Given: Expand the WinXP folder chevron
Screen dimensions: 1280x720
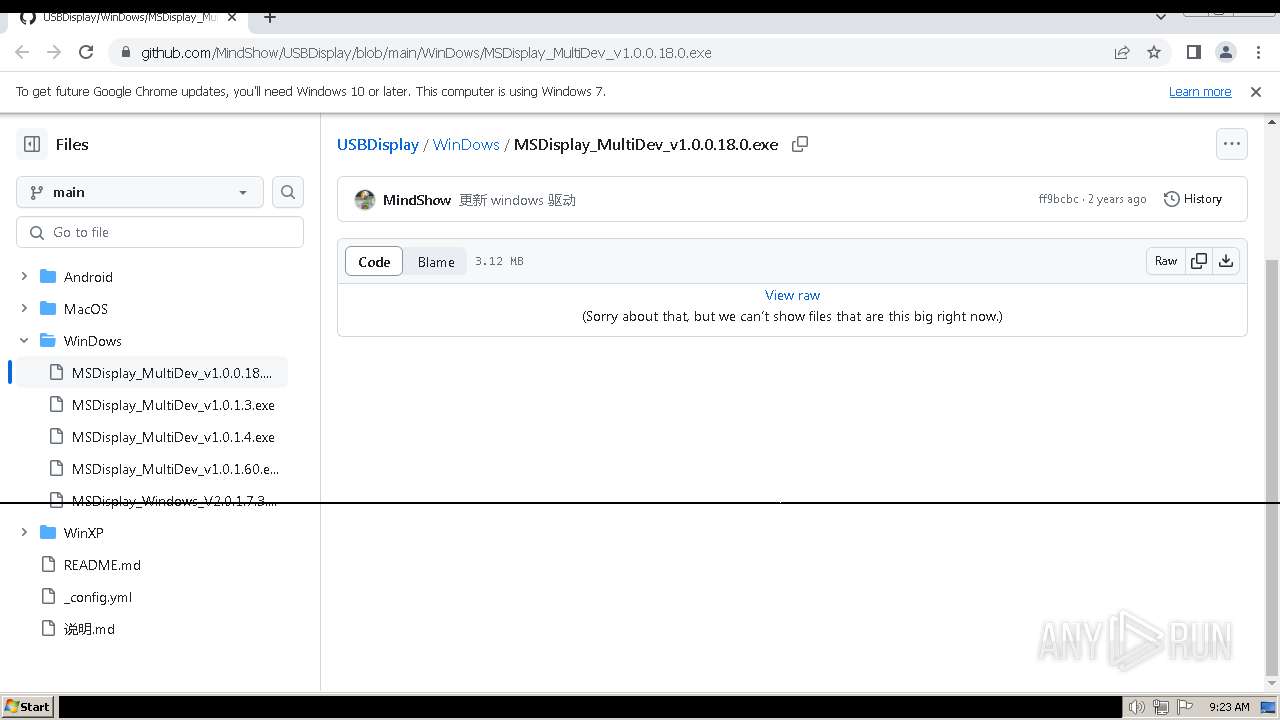Looking at the screenshot, I should coord(24,532).
